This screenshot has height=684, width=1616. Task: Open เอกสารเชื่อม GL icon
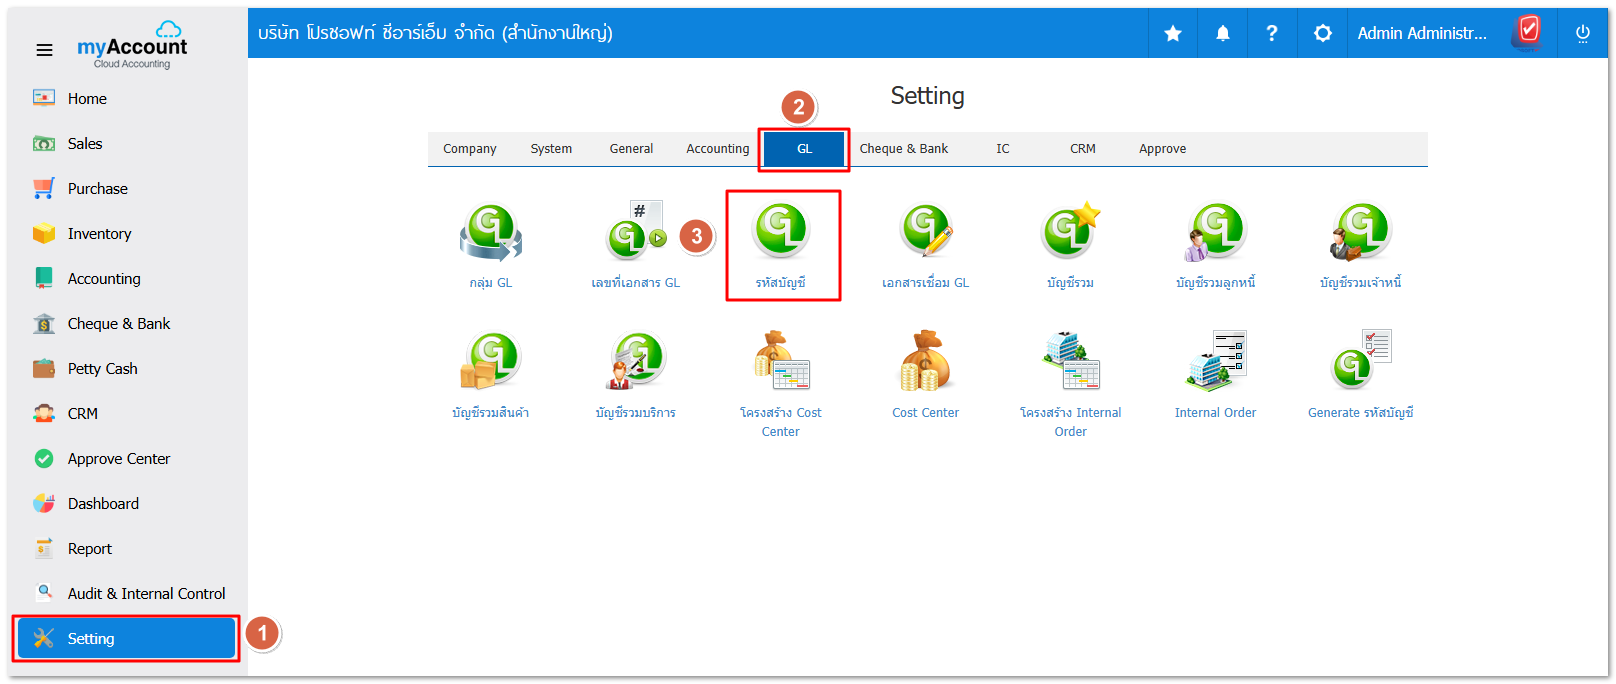[x=925, y=233]
